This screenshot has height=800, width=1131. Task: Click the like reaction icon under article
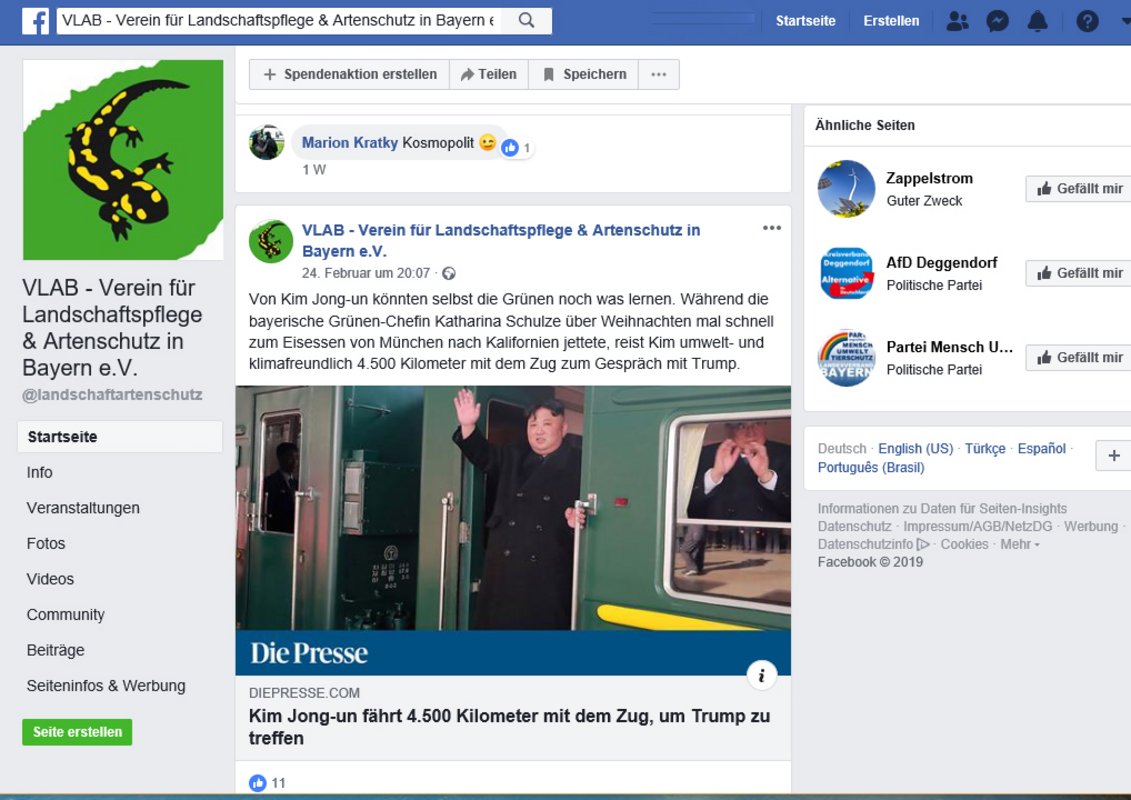click(x=258, y=783)
